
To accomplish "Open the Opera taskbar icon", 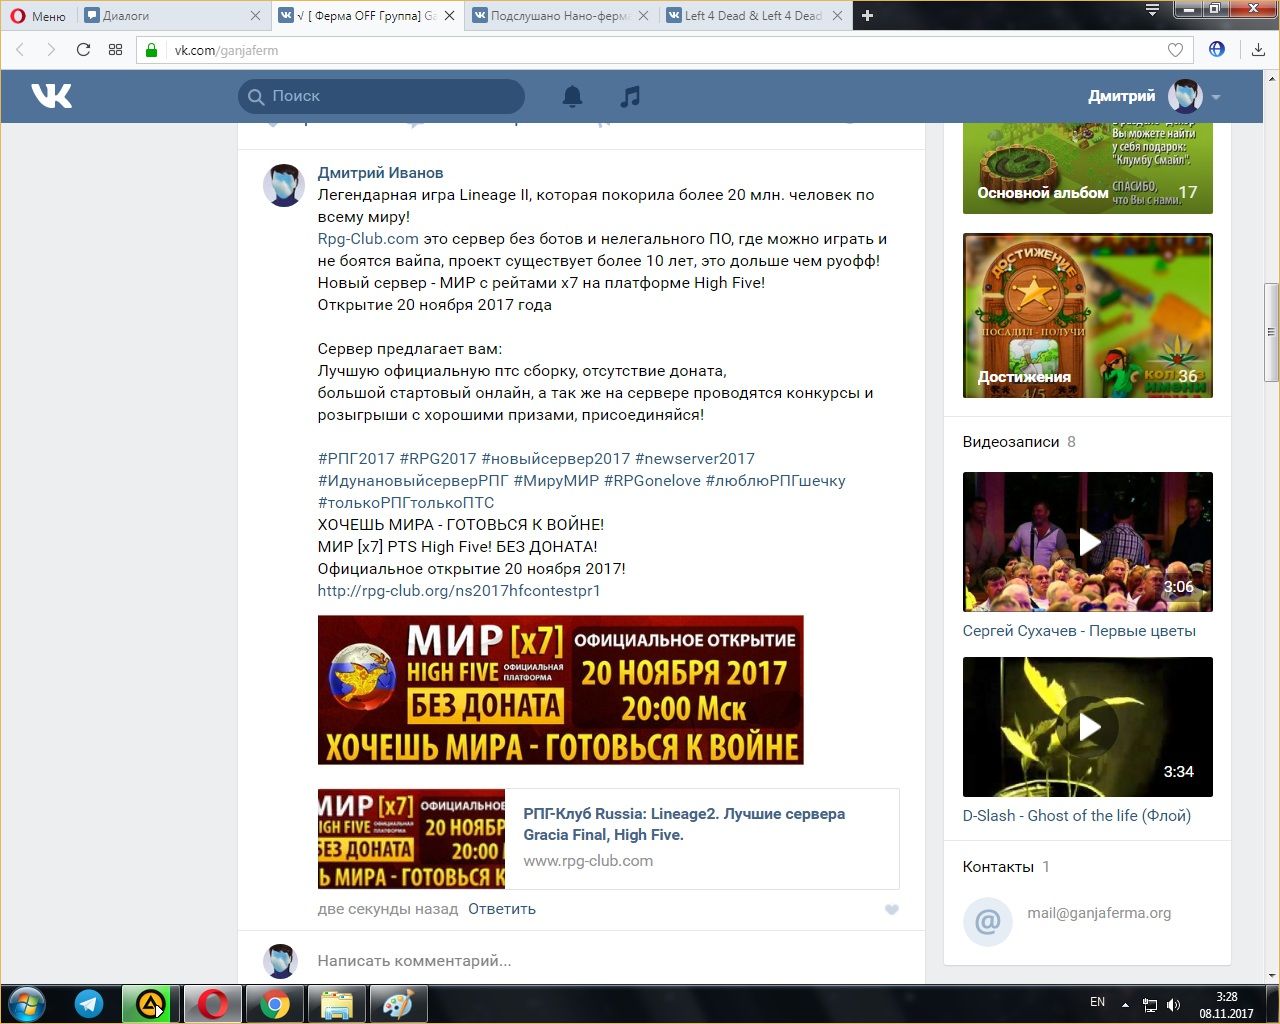I will [212, 1004].
